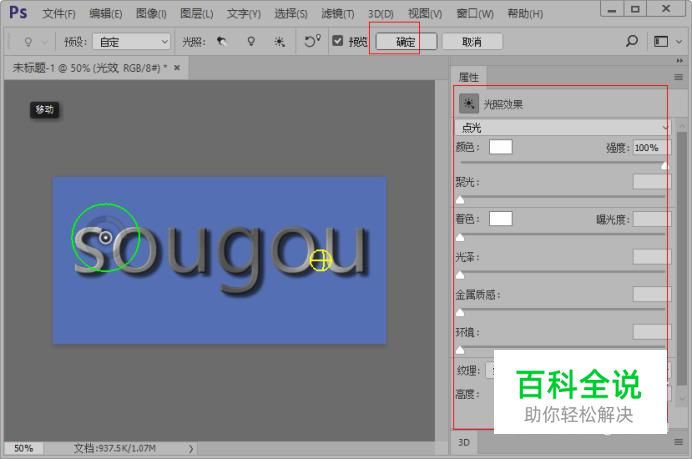Screen dimensions: 692x459
Task: Click the intensity slider handle
Action: 665,166
